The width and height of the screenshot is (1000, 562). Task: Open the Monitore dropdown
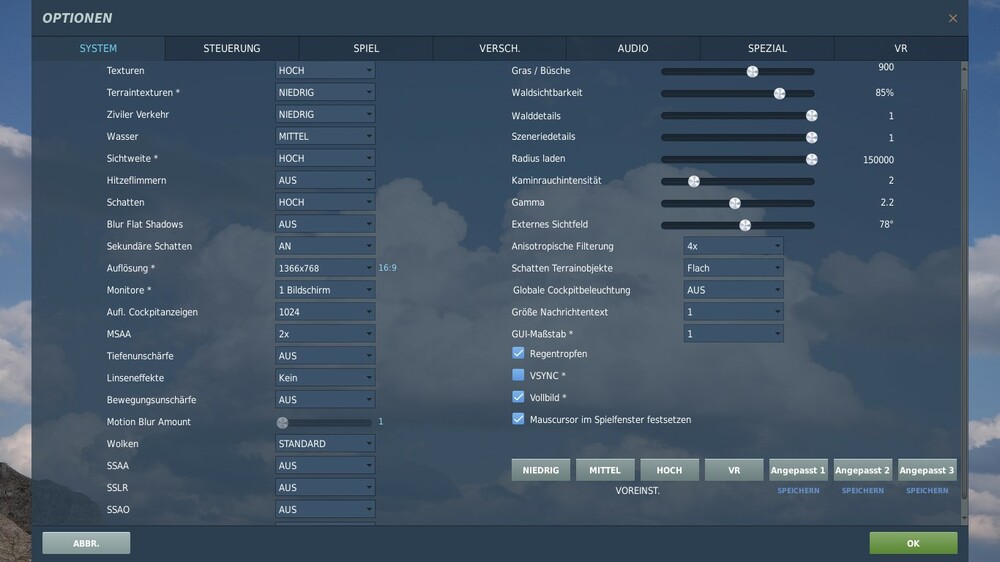(x=325, y=290)
